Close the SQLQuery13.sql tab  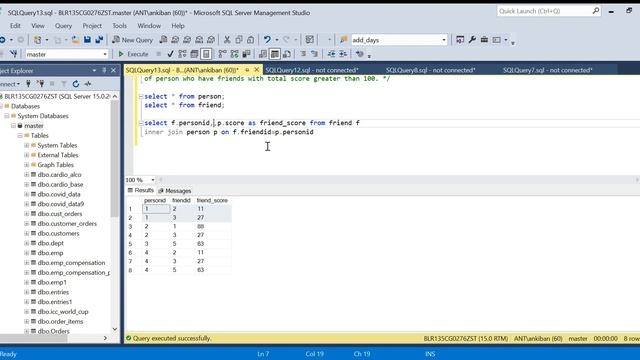(x=257, y=70)
